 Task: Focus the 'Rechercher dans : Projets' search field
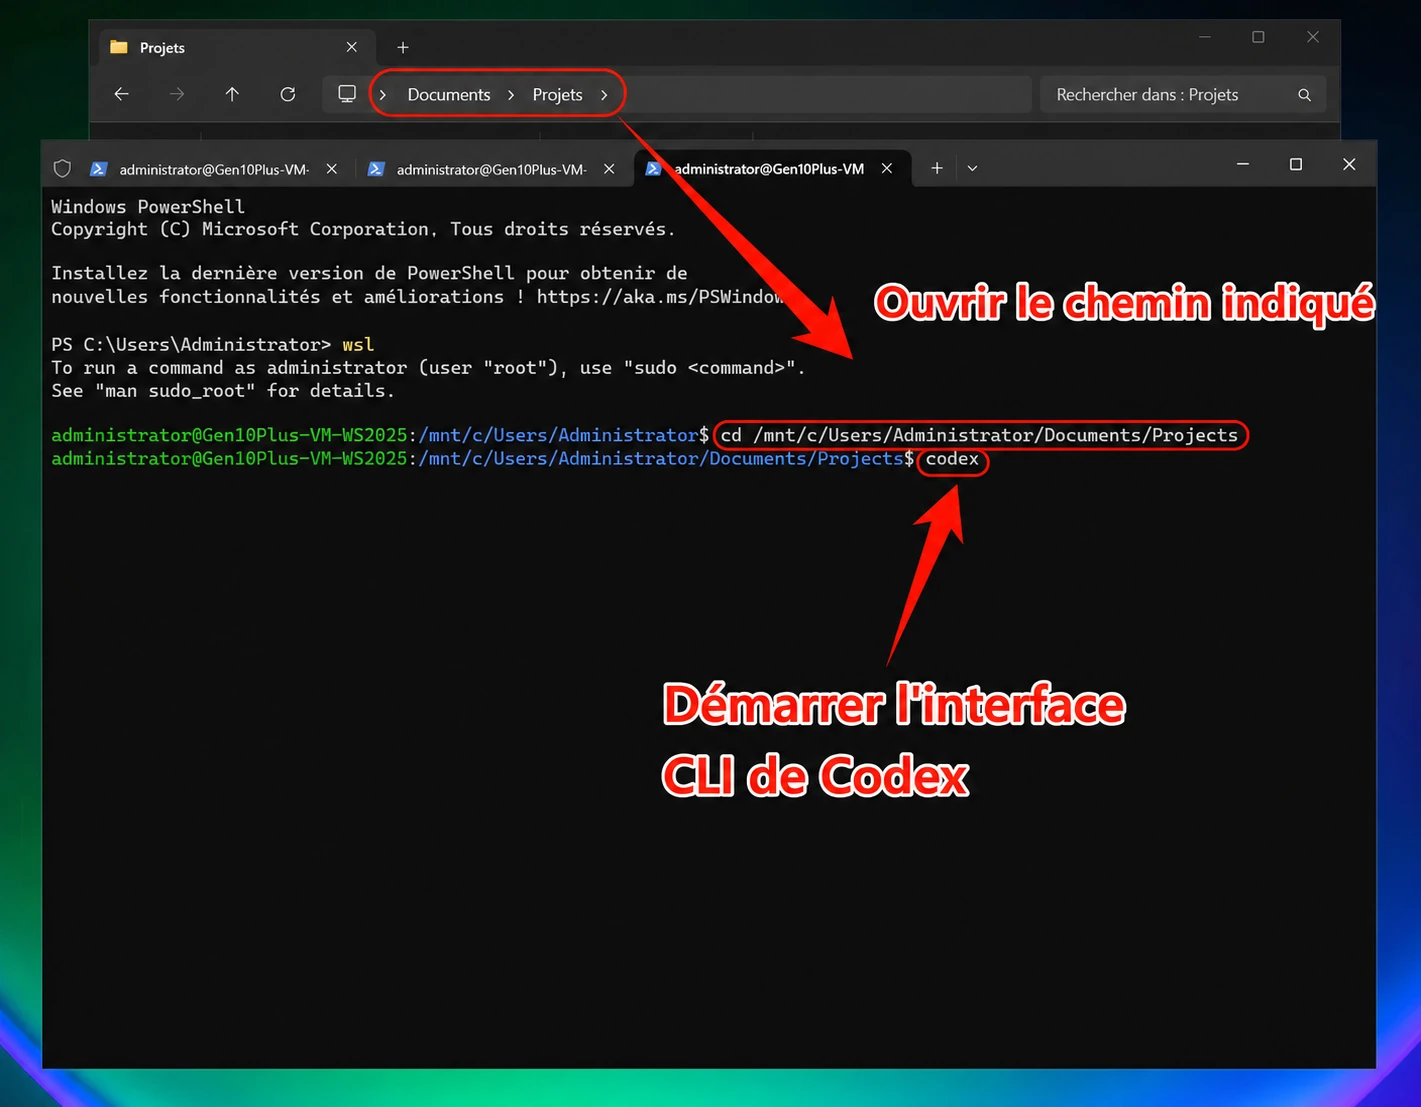tap(1183, 95)
